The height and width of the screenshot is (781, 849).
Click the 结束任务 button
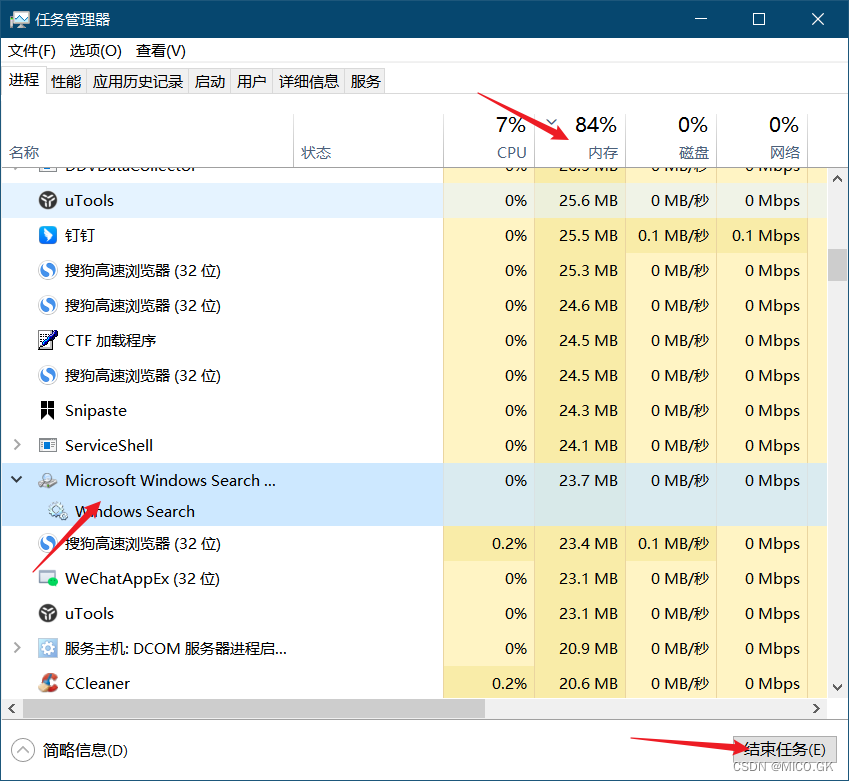tap(785, 748)
